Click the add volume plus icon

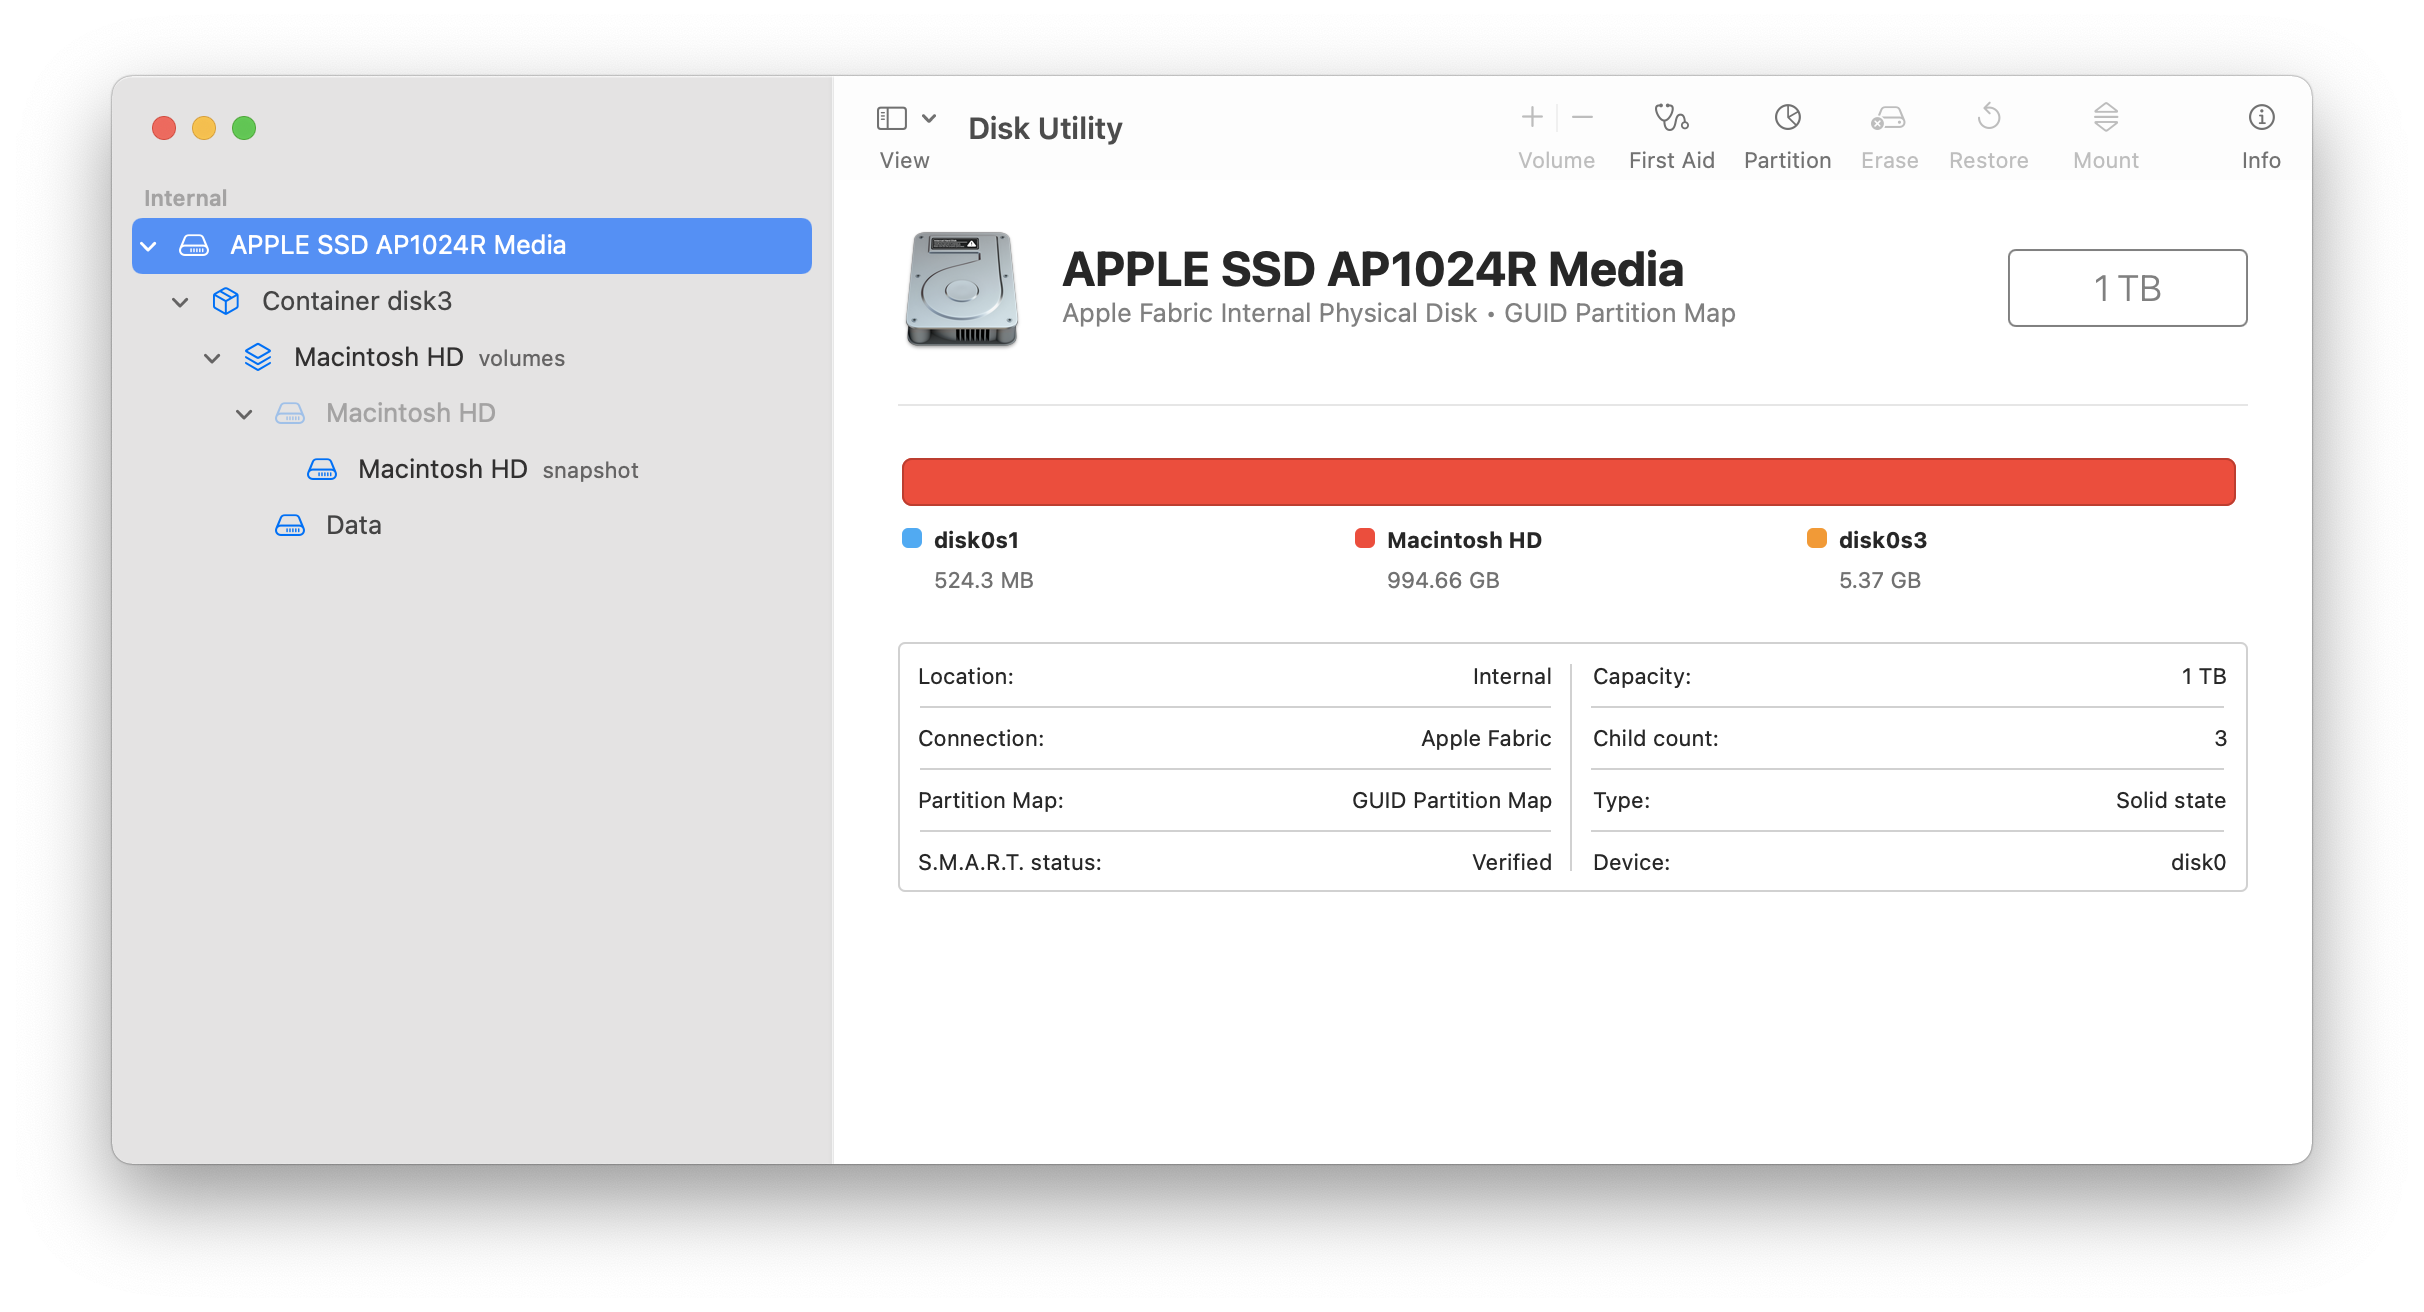click(x=1531, y=118)
